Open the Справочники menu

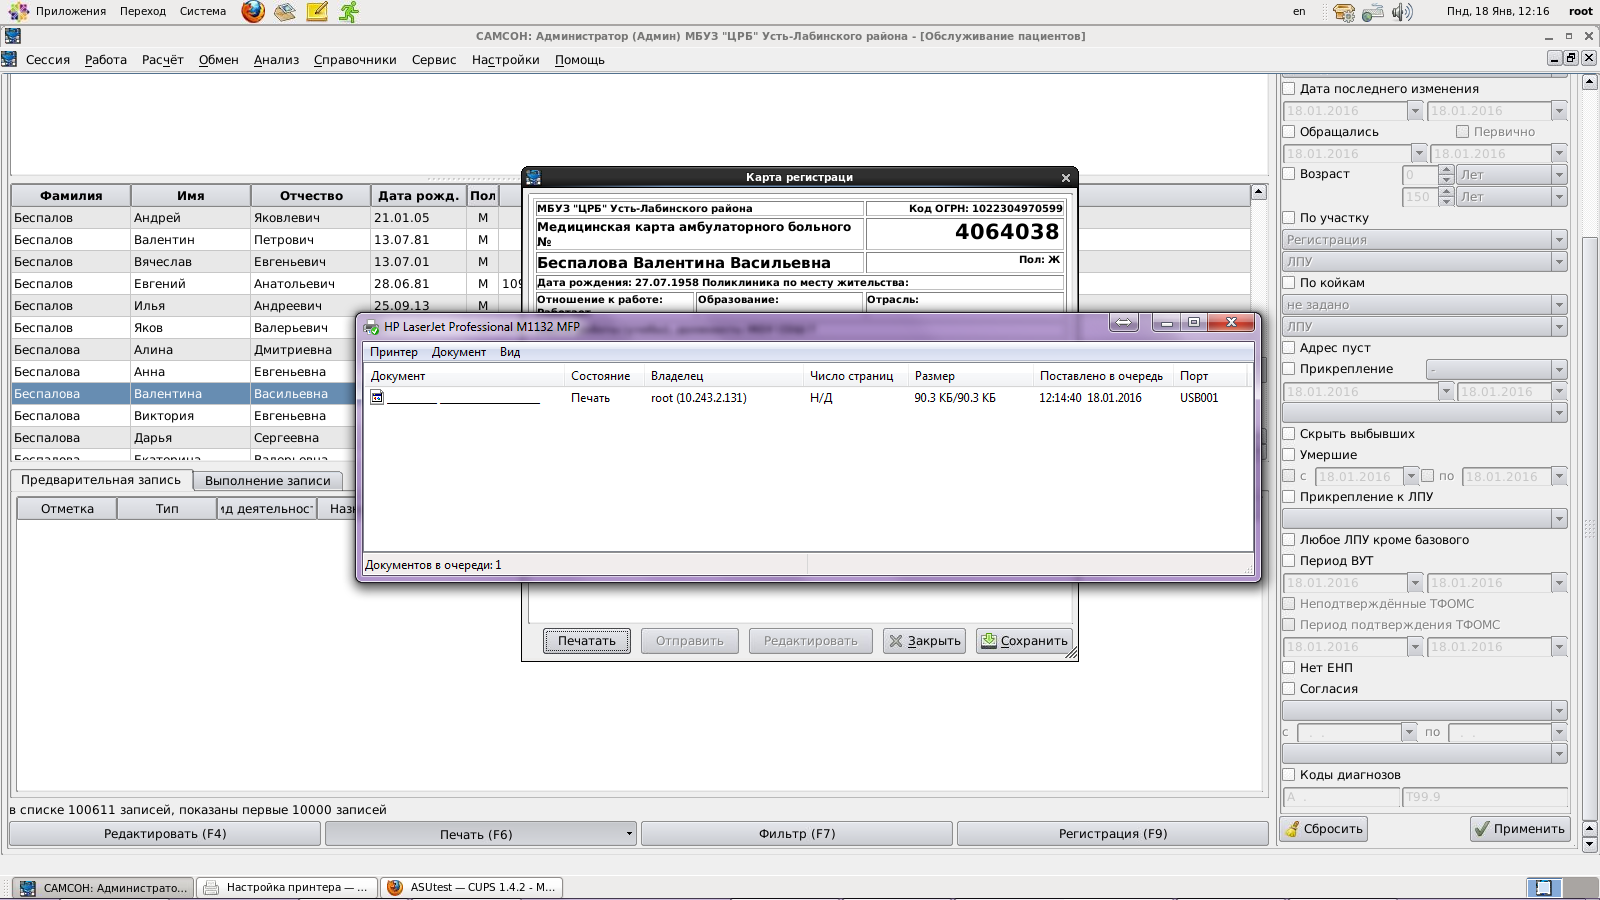tap(355, 60)
